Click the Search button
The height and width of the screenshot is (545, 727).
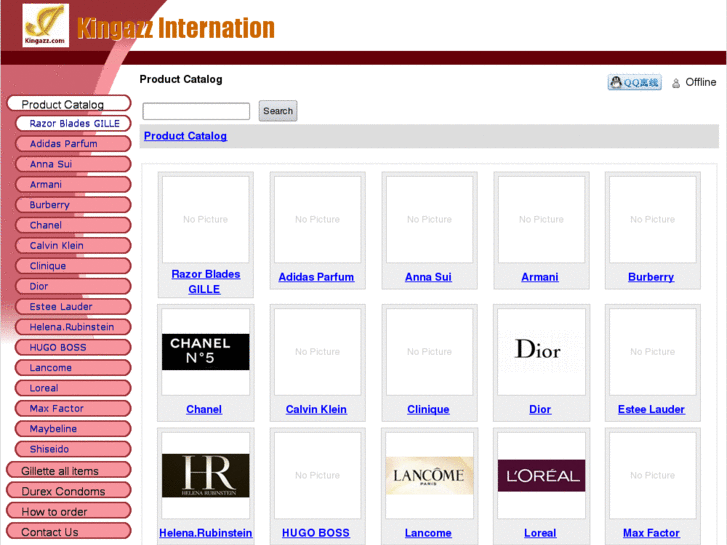pyautogui.click(x=278, y=111)
